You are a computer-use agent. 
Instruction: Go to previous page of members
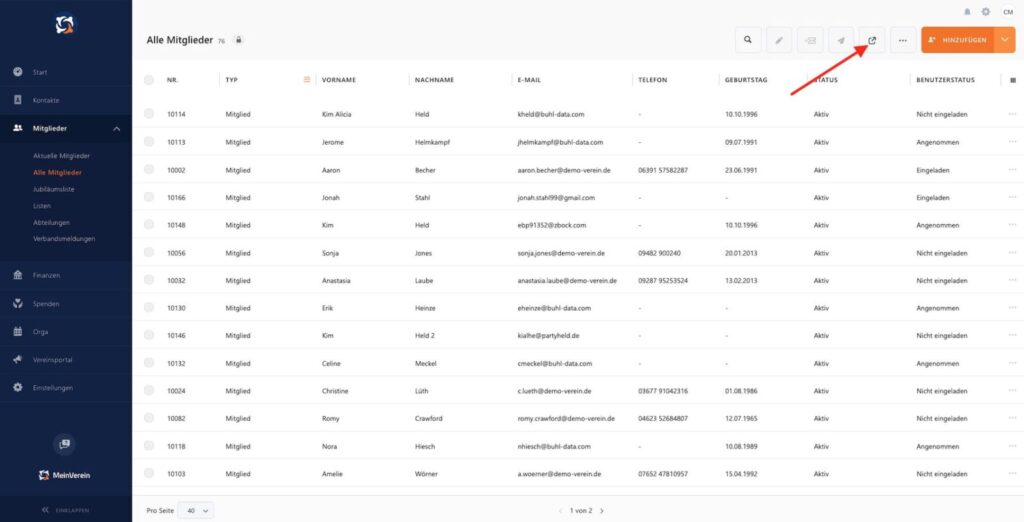[560, 510]
